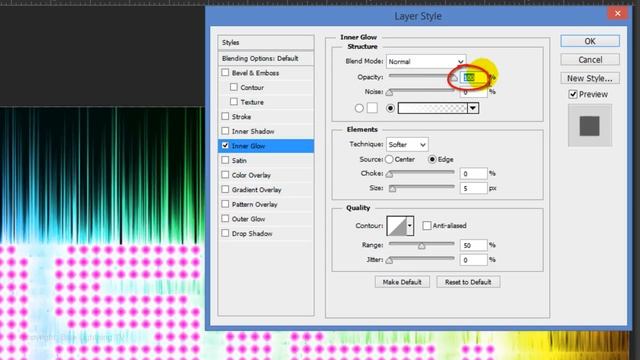Enable the Drop Shadow checkbox

(225, 233)
